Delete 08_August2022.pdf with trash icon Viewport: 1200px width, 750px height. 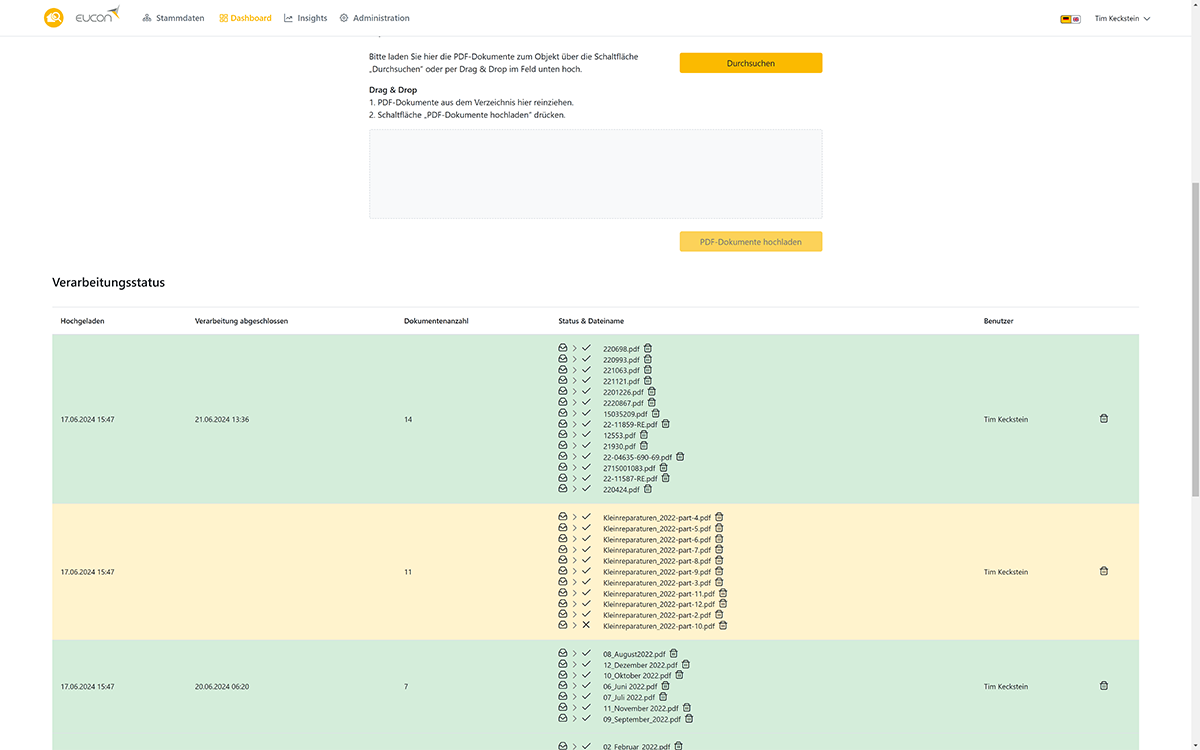pyautogui.click(x=674, y=654)
